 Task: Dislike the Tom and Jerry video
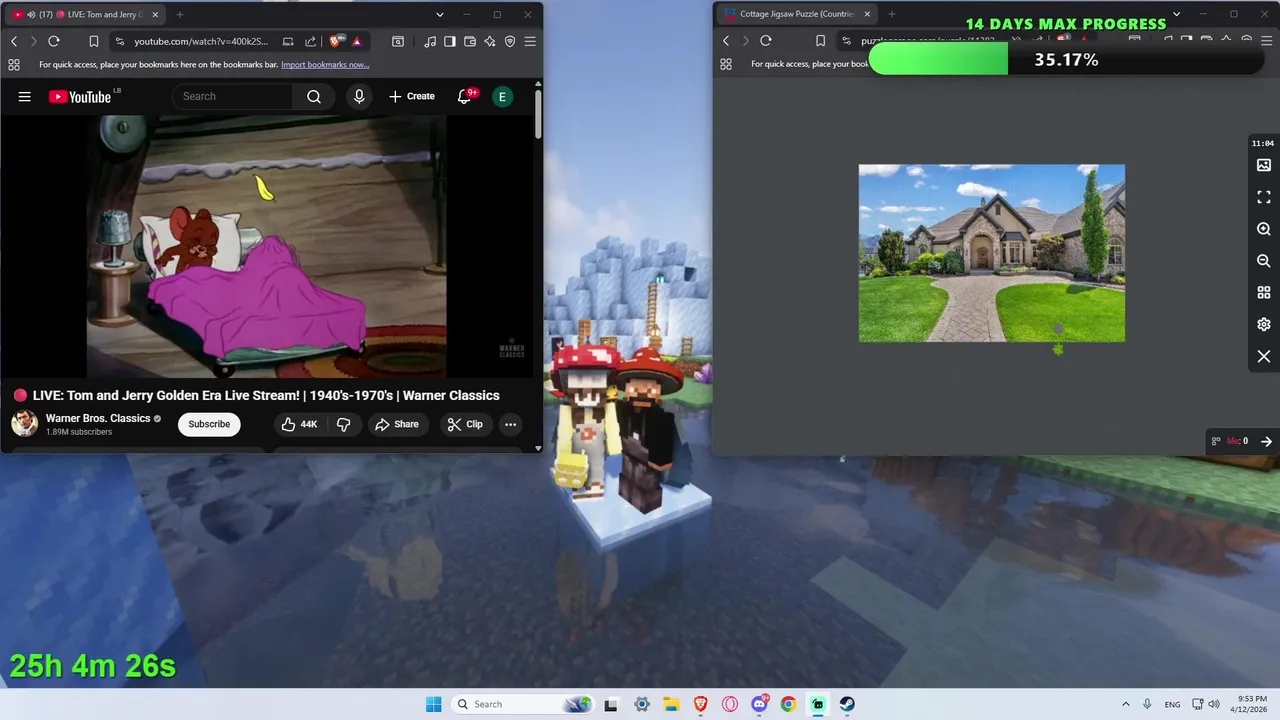pyautogui.click(x=343, y=424)
